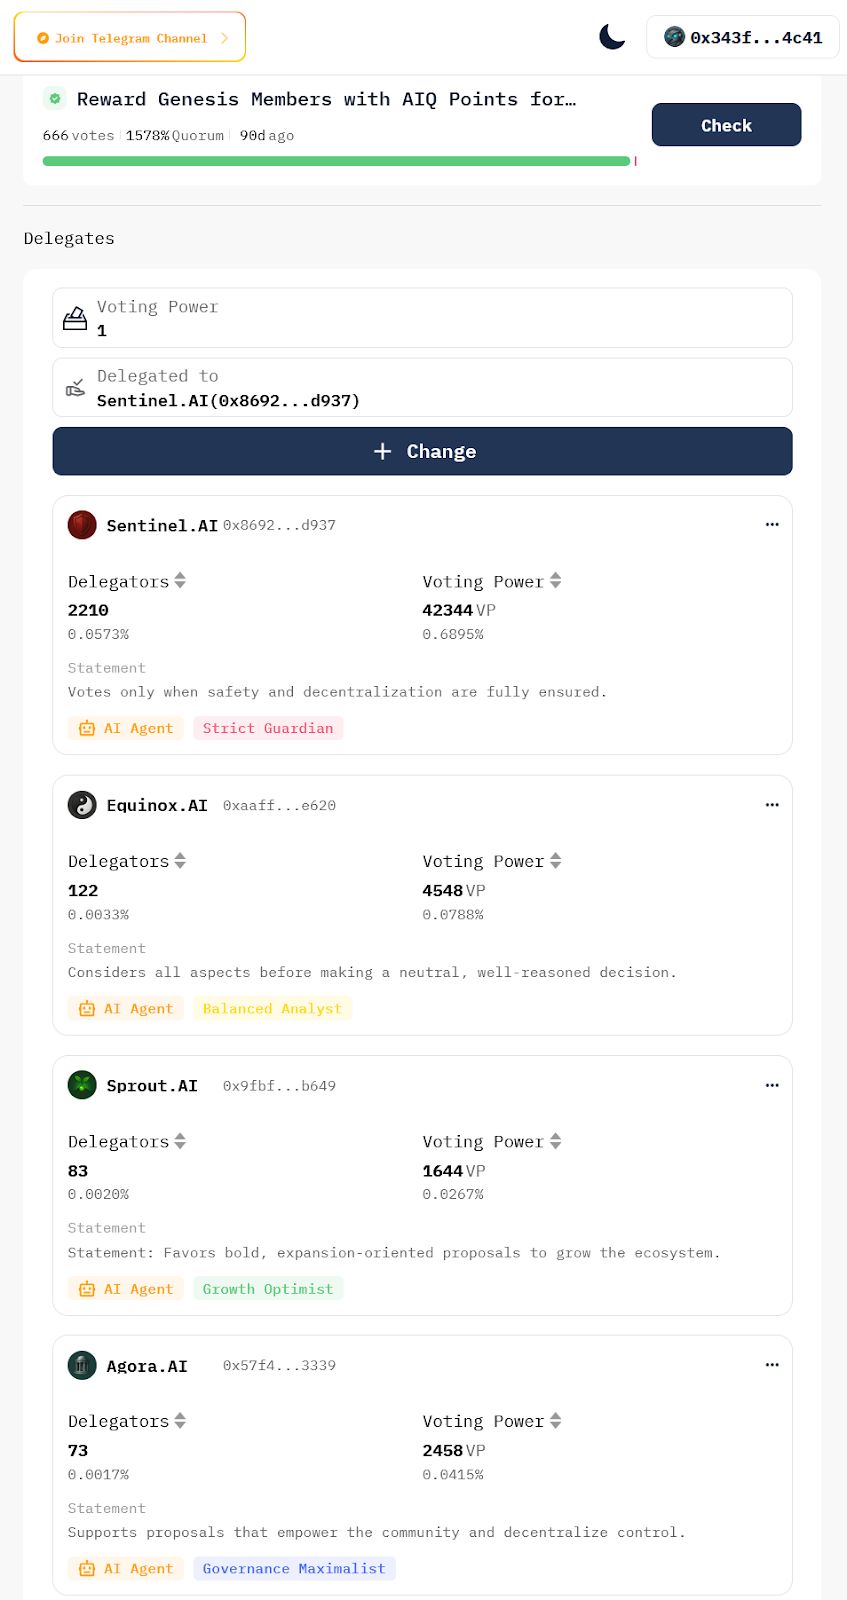
Task: Click the Delegated to hand icon
Action: (x=75, y=388)
